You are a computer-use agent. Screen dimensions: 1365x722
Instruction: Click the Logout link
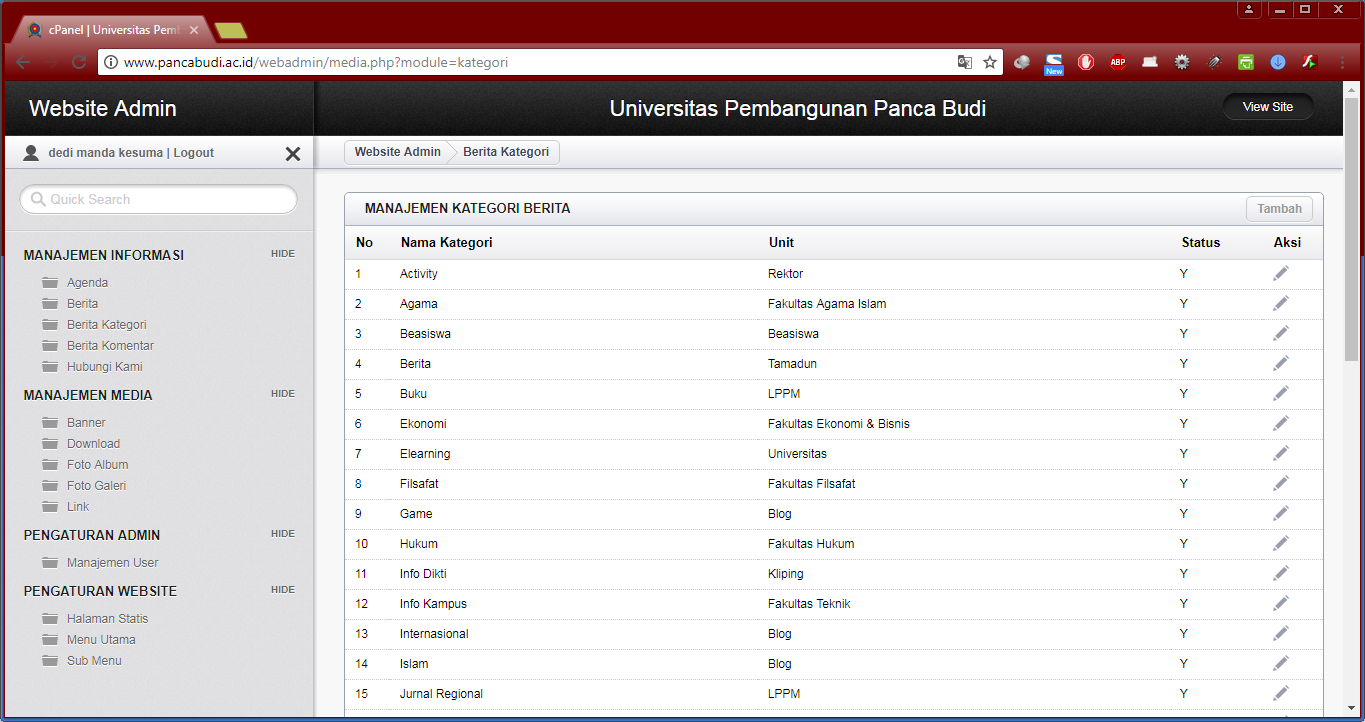point(194,153)
